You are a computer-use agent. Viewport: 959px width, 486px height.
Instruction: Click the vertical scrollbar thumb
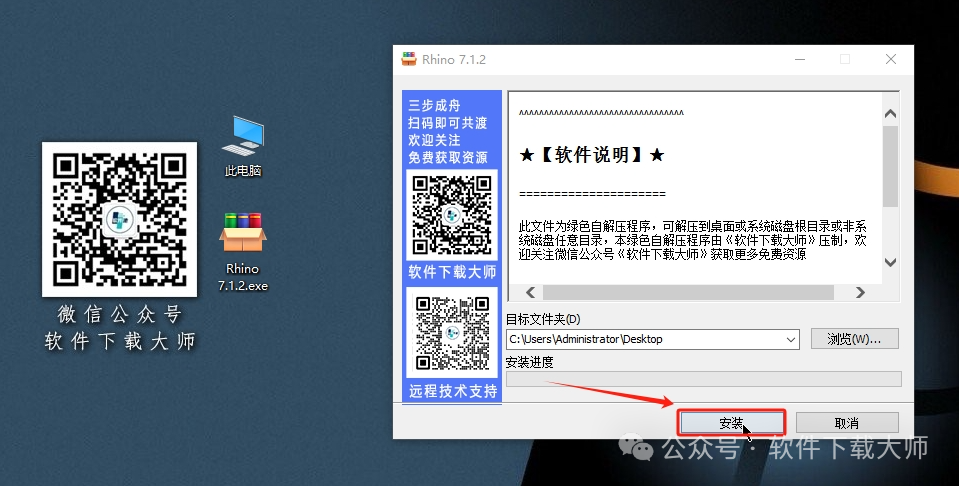[x=890, y=166]
